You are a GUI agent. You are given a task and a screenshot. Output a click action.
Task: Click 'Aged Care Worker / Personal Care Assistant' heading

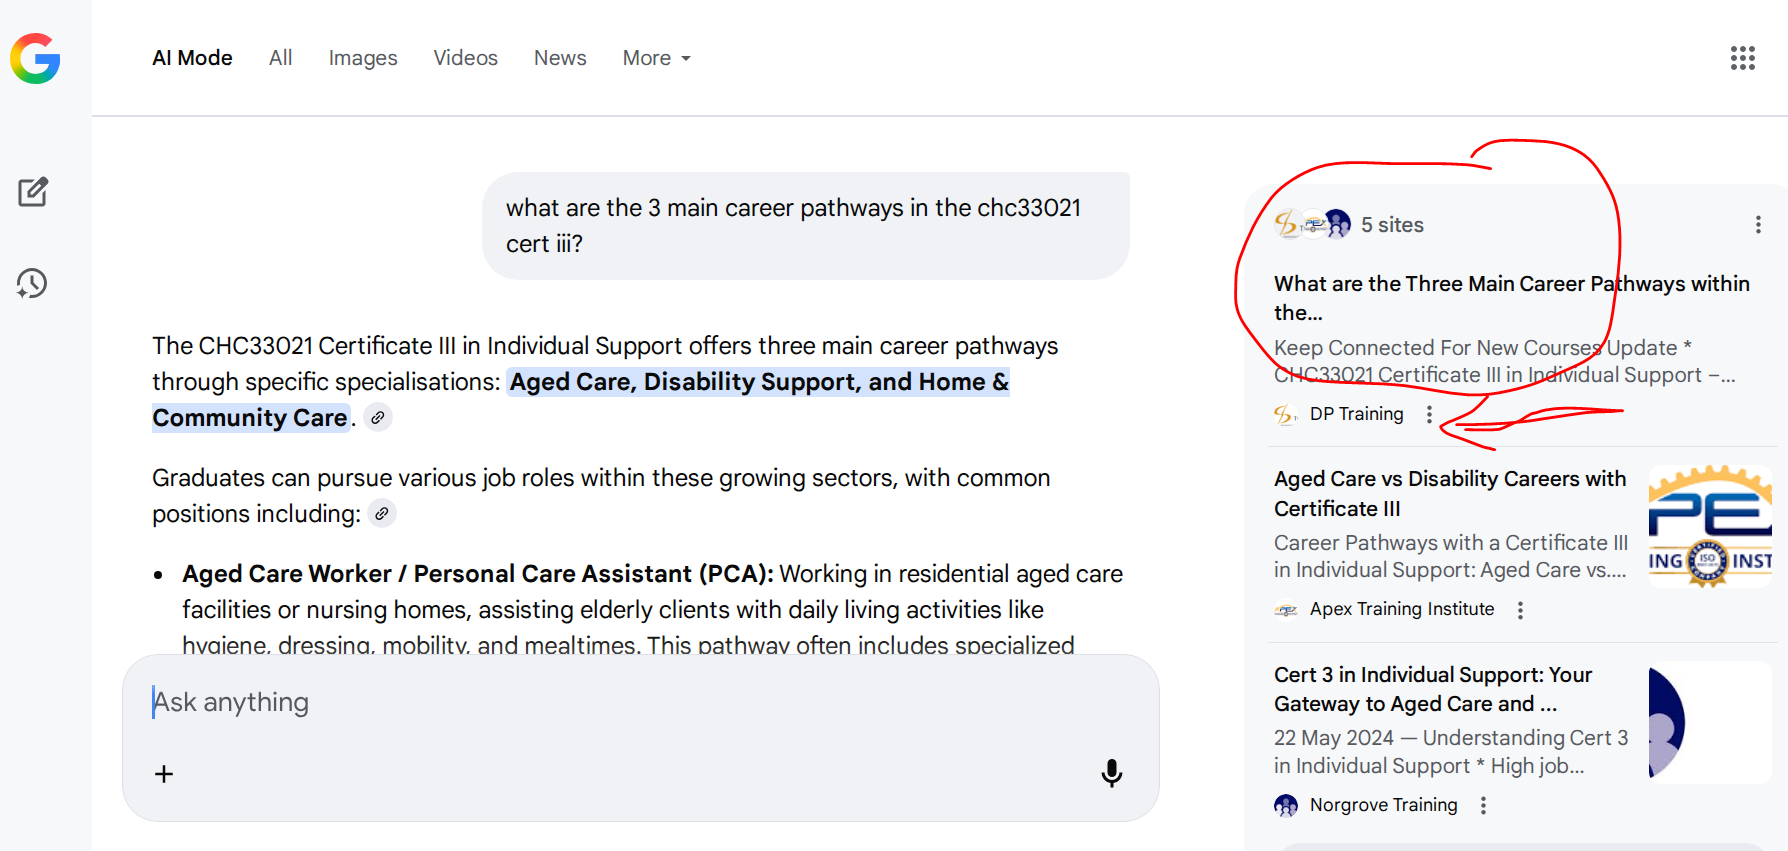tap(477, 574)
